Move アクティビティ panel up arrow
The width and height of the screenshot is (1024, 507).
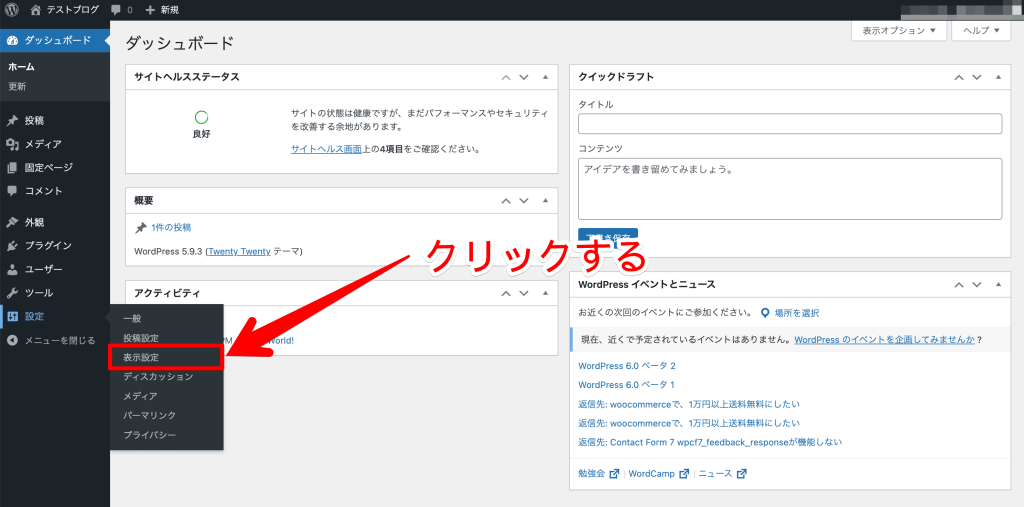[505, 293]
